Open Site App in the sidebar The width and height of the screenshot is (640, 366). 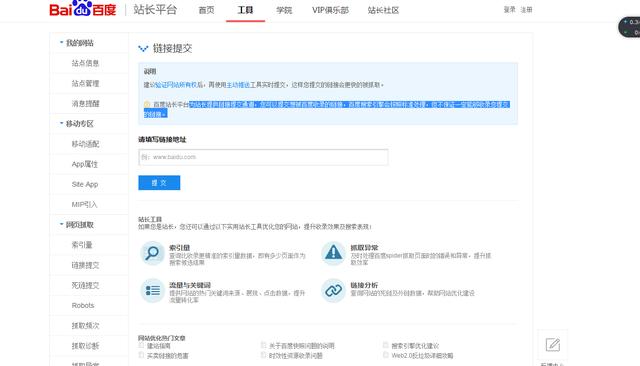coord(85,184)
